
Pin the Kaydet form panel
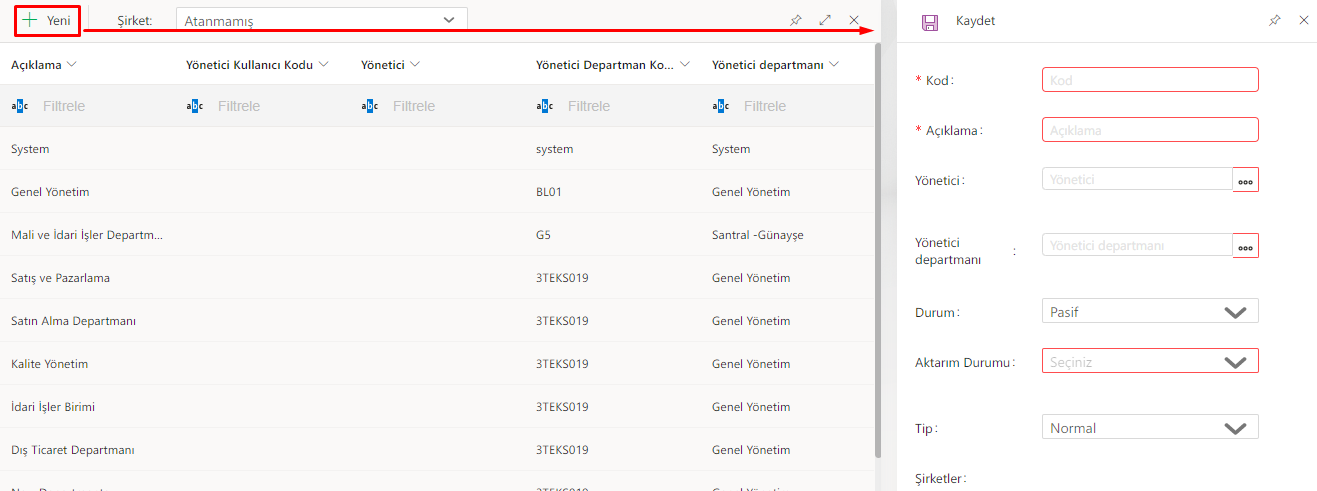point(1274,20)
